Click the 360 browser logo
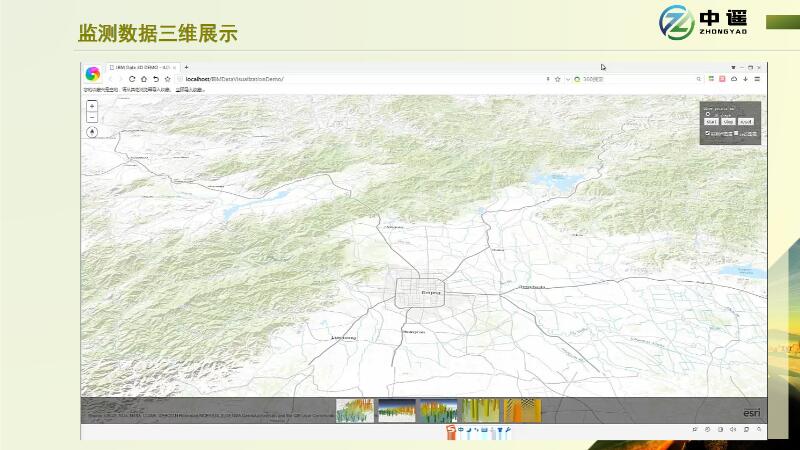The image size is (800, 450). 92,73
